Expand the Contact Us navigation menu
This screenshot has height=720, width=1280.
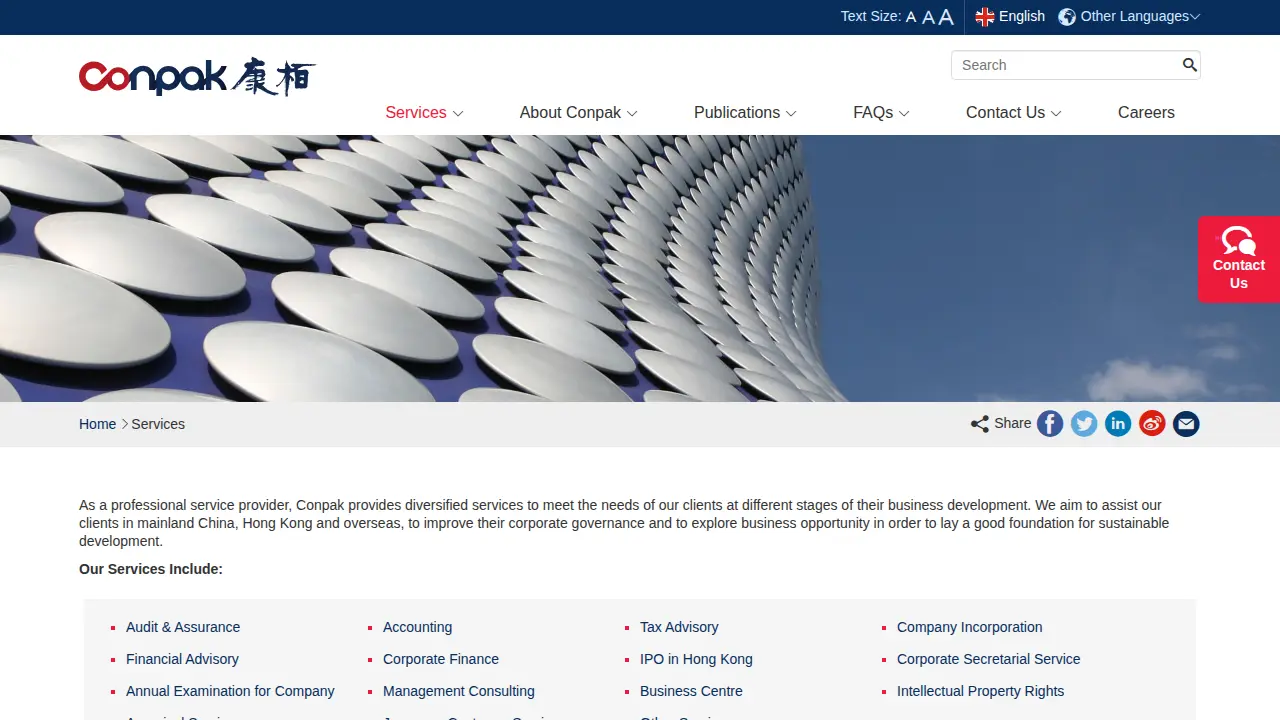point(1013,113)
